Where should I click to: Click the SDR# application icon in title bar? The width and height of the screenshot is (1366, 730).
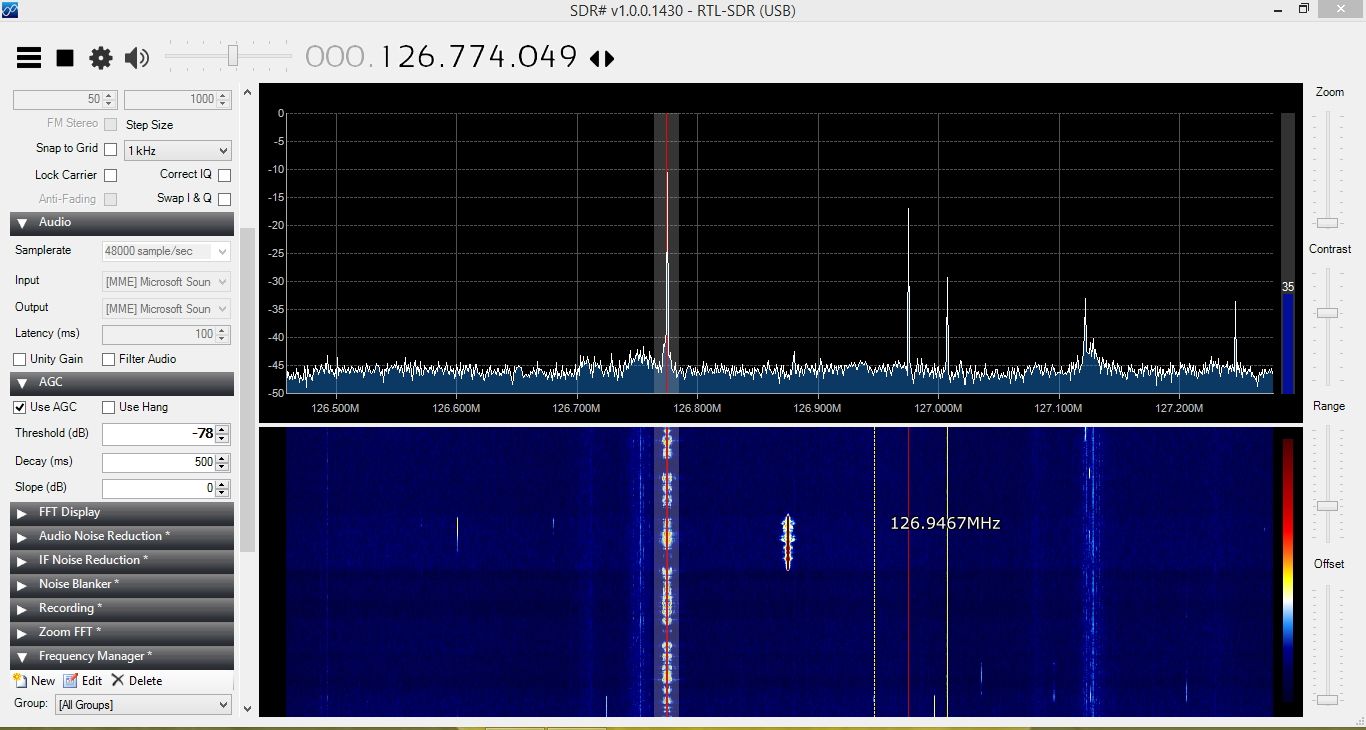coord(11,10)
